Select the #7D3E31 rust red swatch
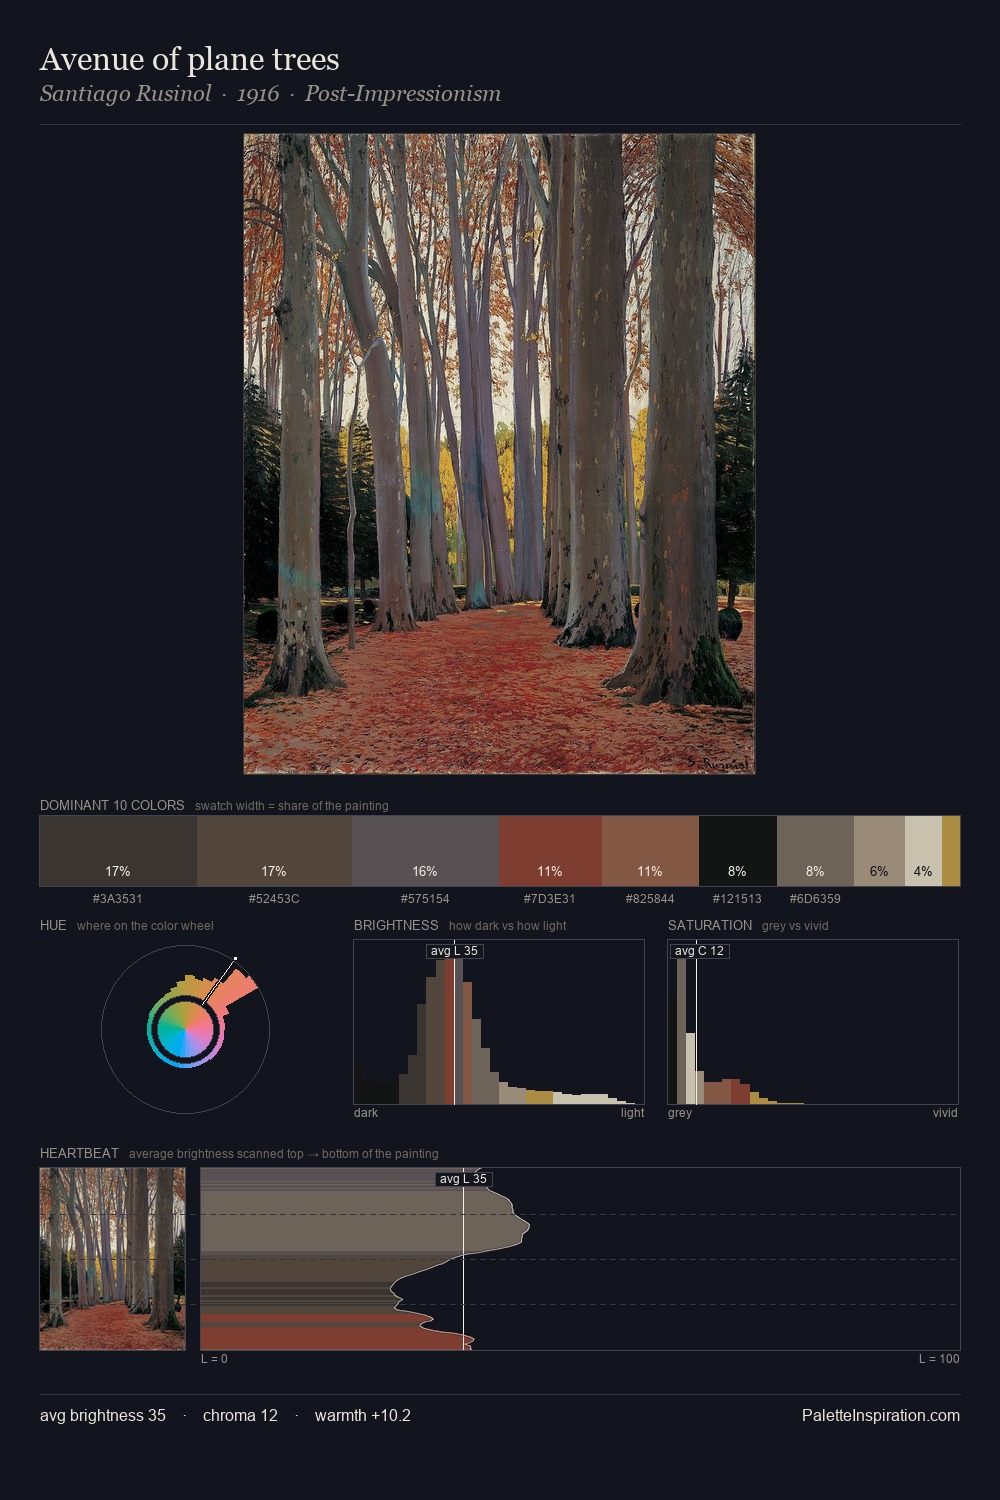The height and width of the screenshot is (1500, 1000). [x=550, y=851]
